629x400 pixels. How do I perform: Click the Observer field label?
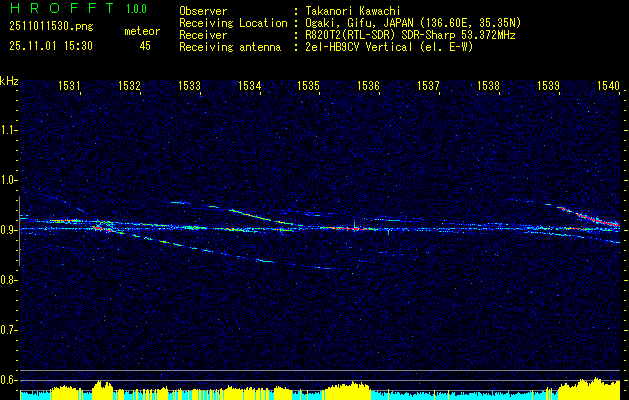[203, 11]
